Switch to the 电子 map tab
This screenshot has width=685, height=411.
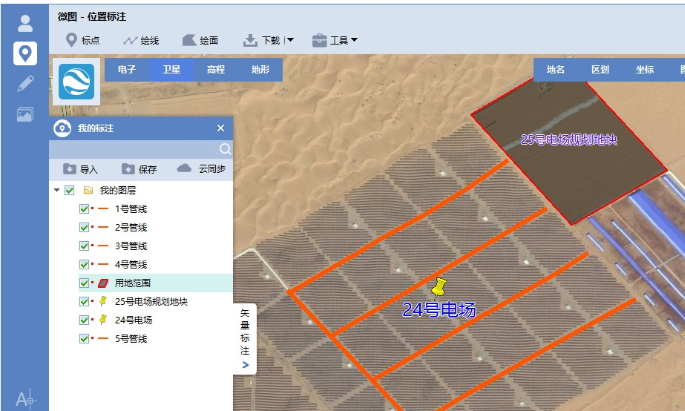tap(127, 69)
